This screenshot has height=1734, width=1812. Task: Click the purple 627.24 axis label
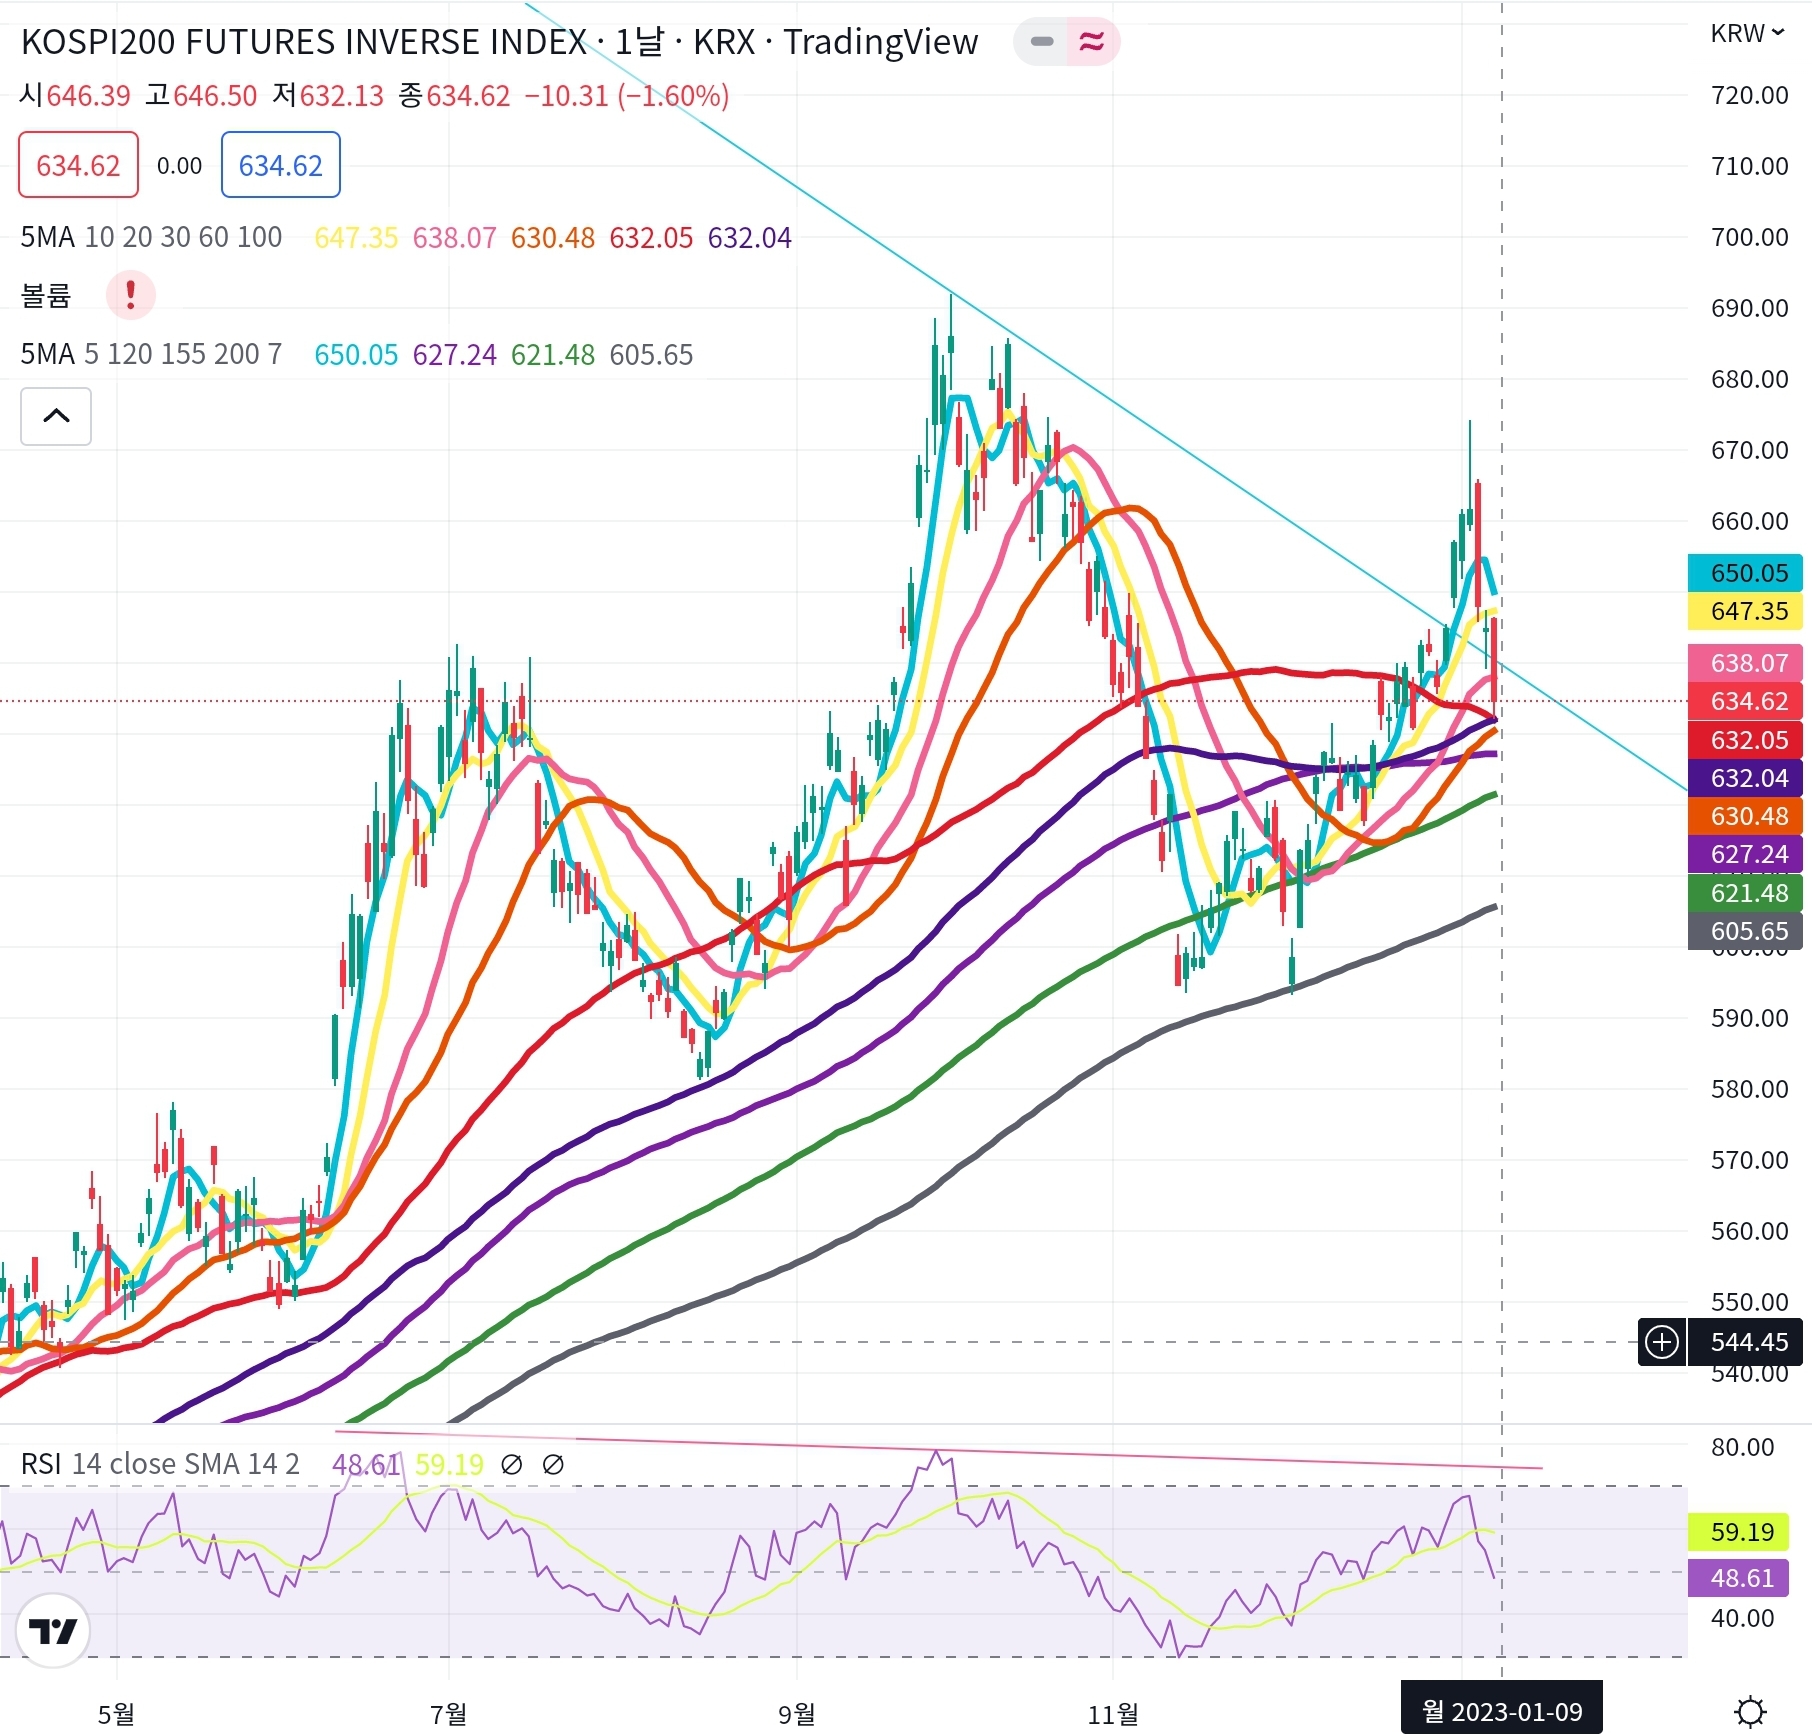point(1745,854)
